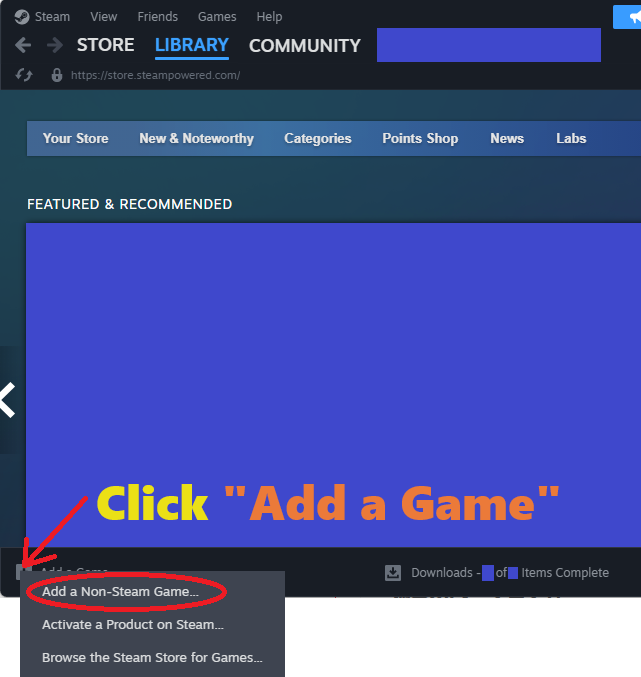Expand the Categories dropdown in store nav
The image size is (641, 677).
click(317, 139)
